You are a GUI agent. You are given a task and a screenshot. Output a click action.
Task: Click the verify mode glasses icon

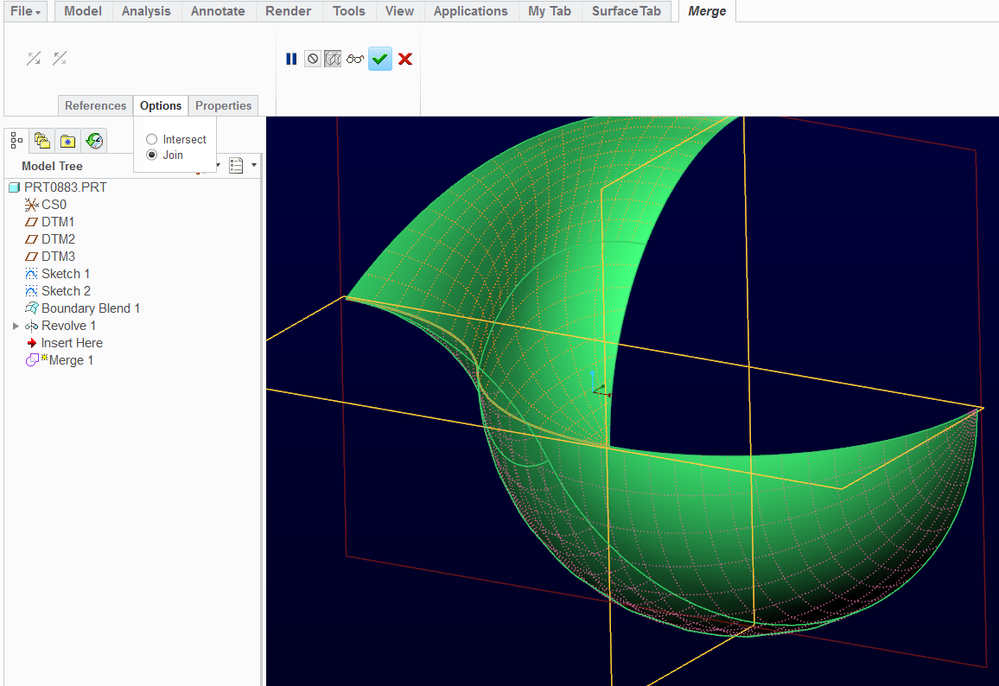[355, 59]
